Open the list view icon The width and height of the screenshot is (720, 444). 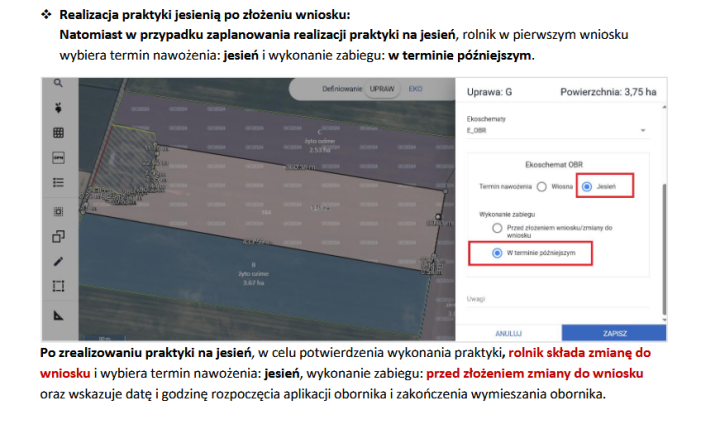pos(58,183)
